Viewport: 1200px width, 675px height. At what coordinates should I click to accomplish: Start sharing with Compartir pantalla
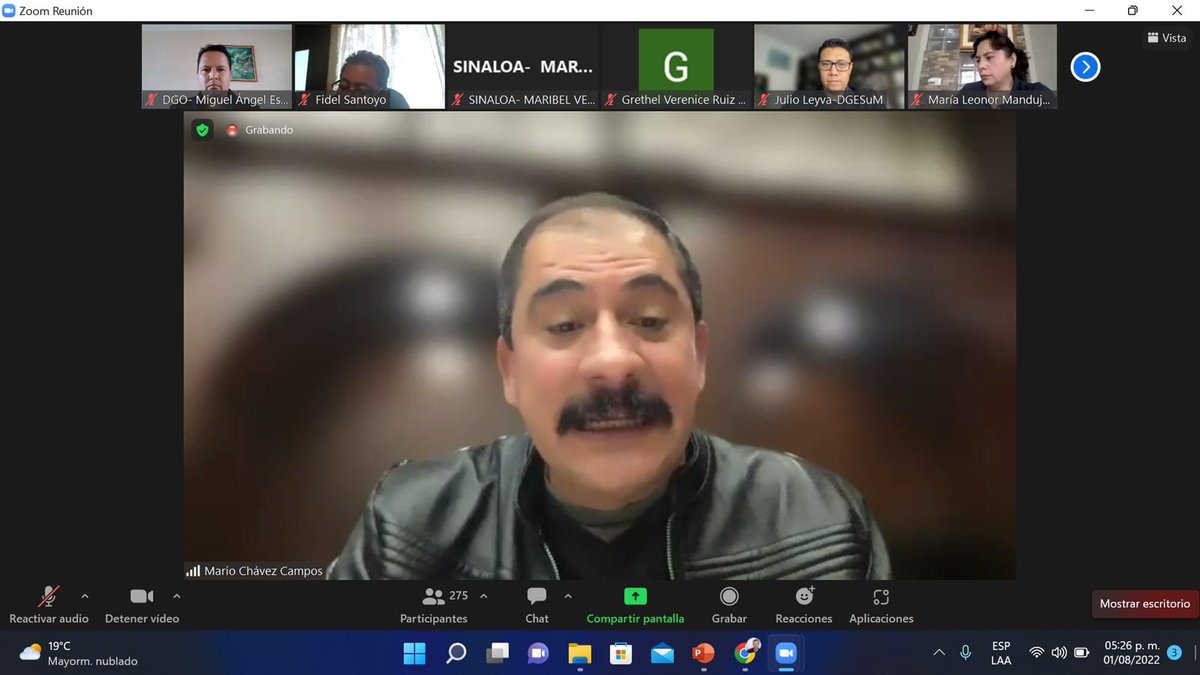tap(635, 605)
